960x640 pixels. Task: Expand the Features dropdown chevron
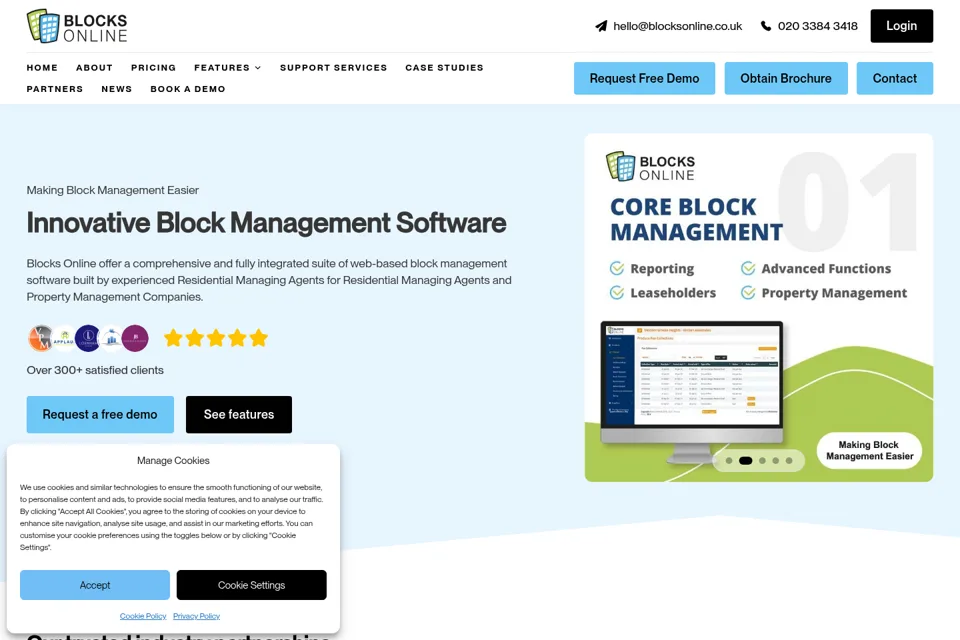pos(258,68)
